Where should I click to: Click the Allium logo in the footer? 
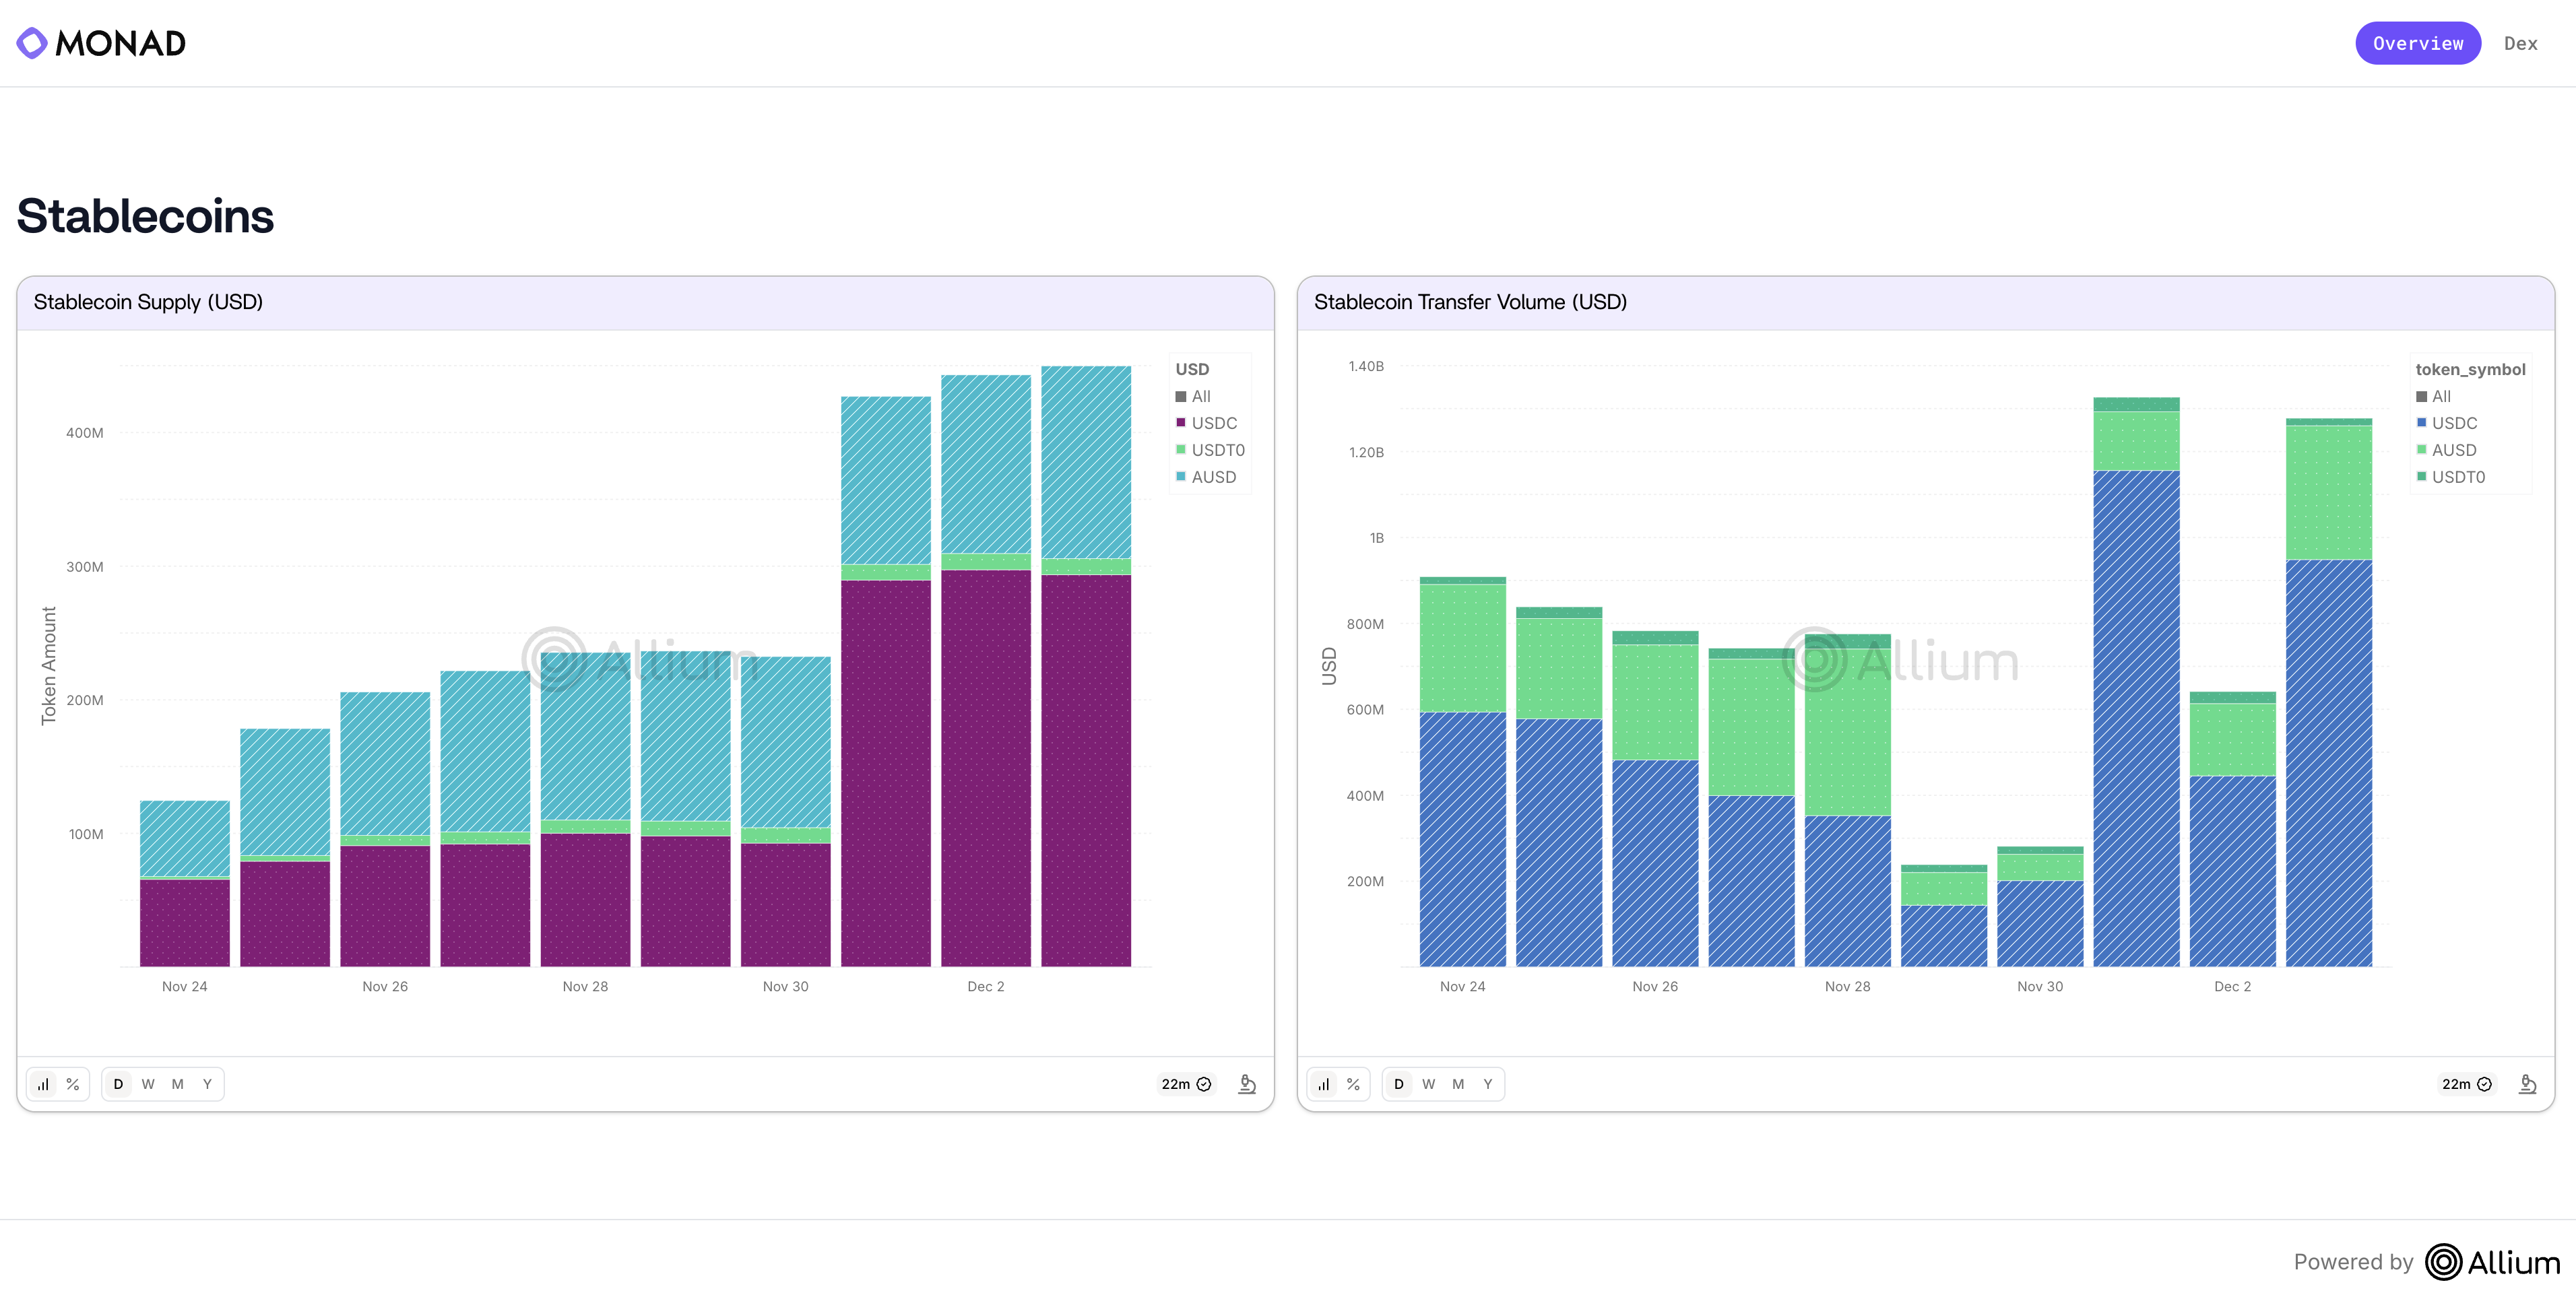[2493, 1262]
